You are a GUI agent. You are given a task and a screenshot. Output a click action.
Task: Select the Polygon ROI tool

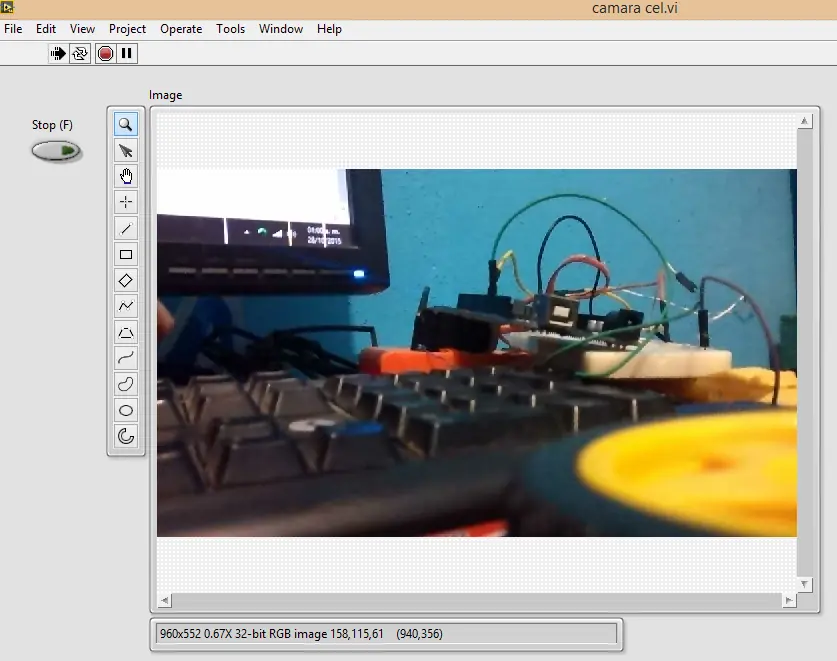(126, 332)
